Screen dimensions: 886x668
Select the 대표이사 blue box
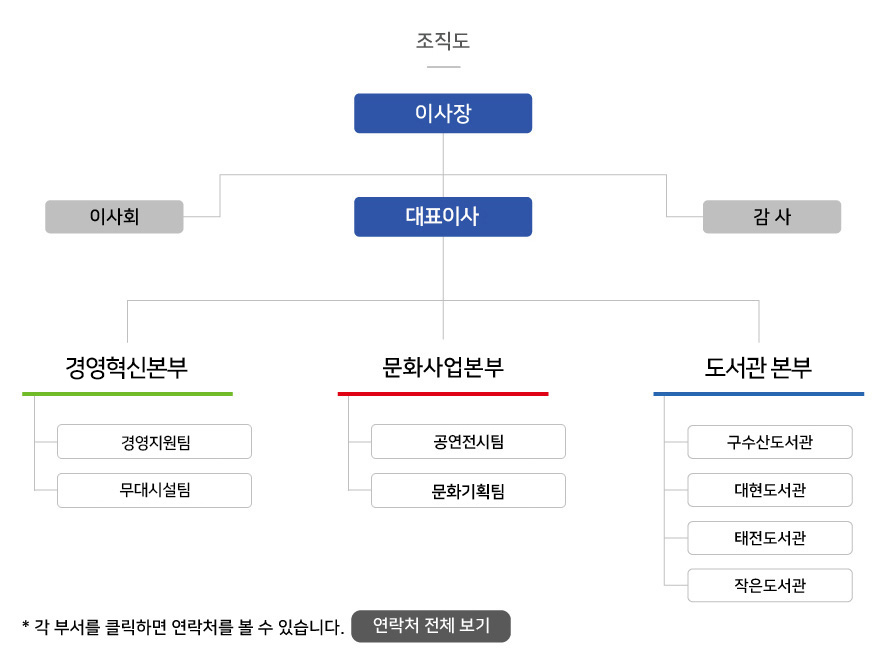coord(443,216)
